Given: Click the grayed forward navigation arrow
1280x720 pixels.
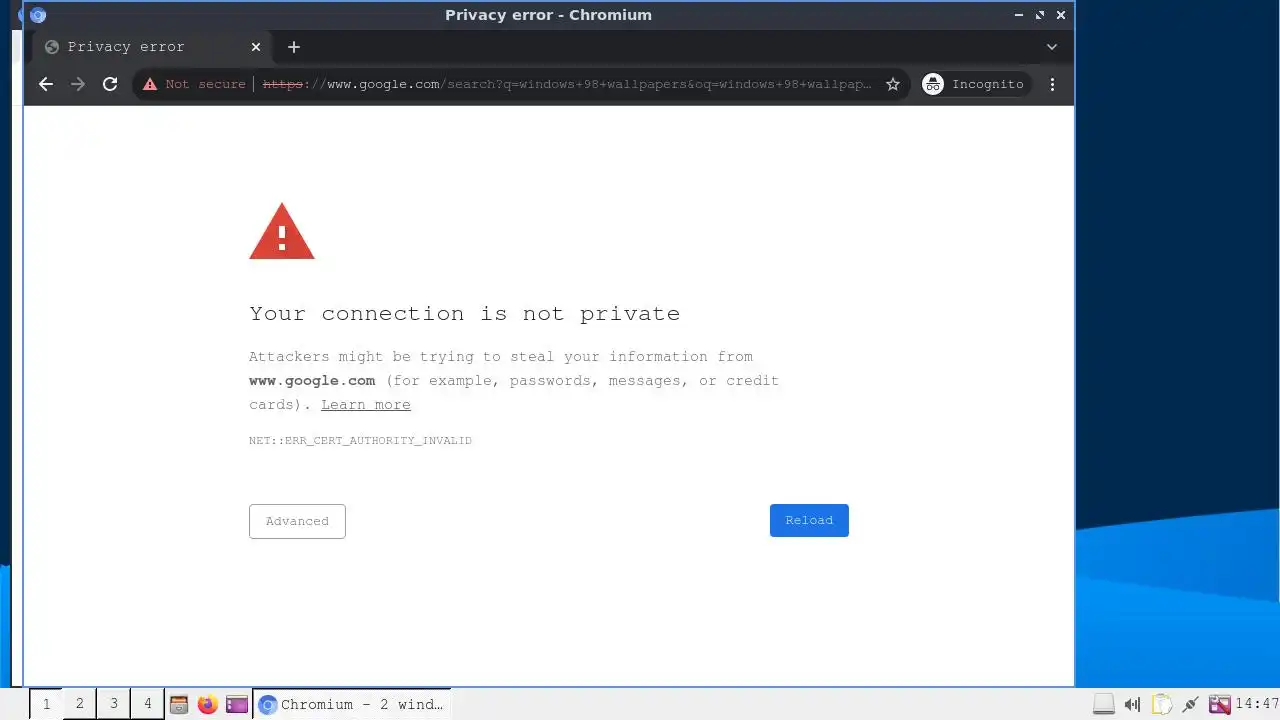Looking at the screenshot, I should click(78, 84).
